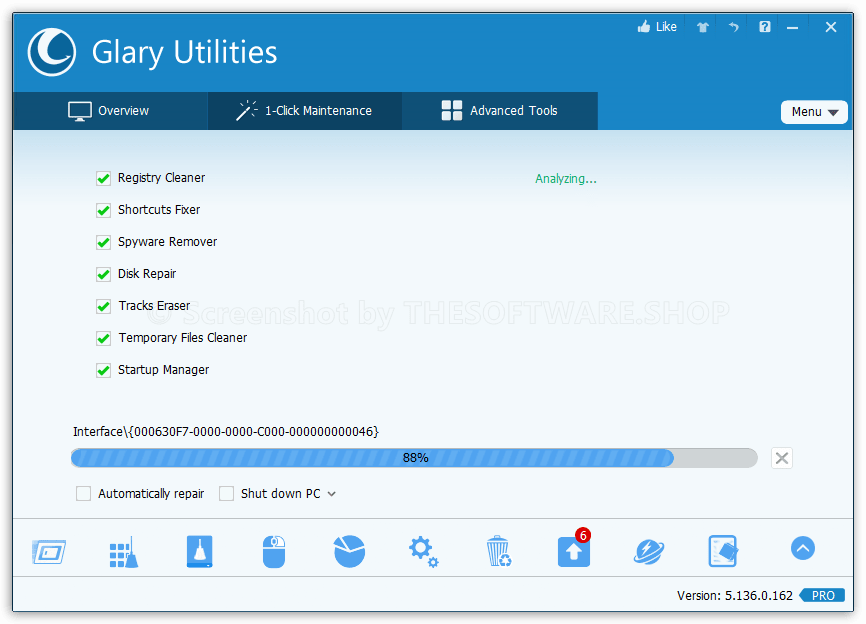Open the gears tool icon in dock

424,552
